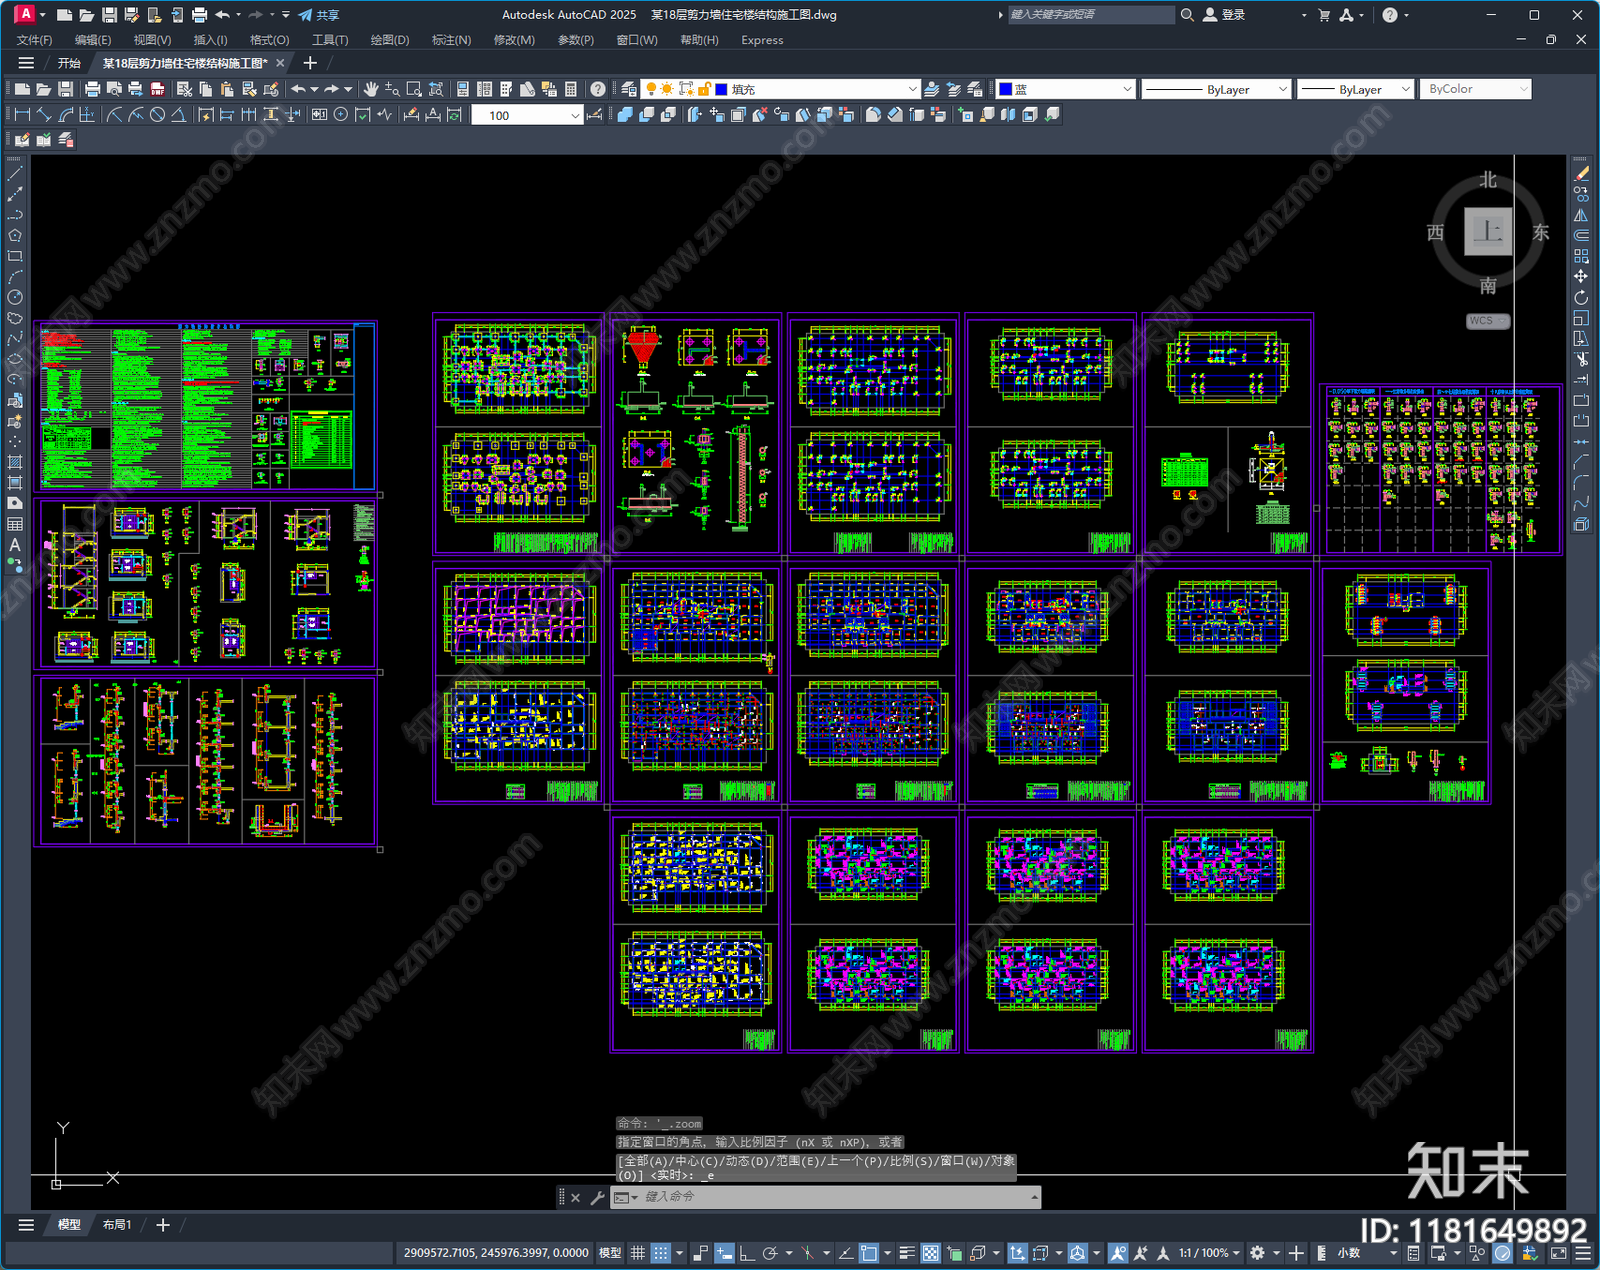Toggle snap mode in status bar
The image size is (1600, 1270).
coord(660,1253)
